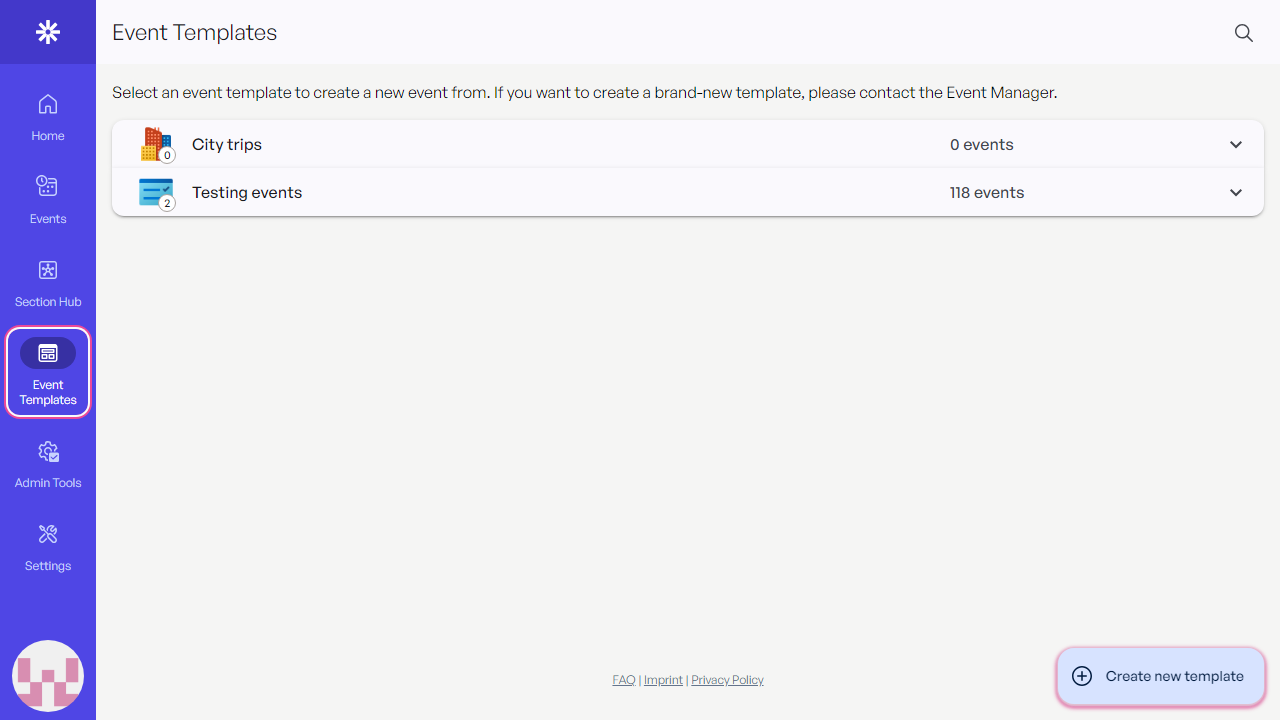Expand the Testing events chevron

click(x=1236, y=193)
